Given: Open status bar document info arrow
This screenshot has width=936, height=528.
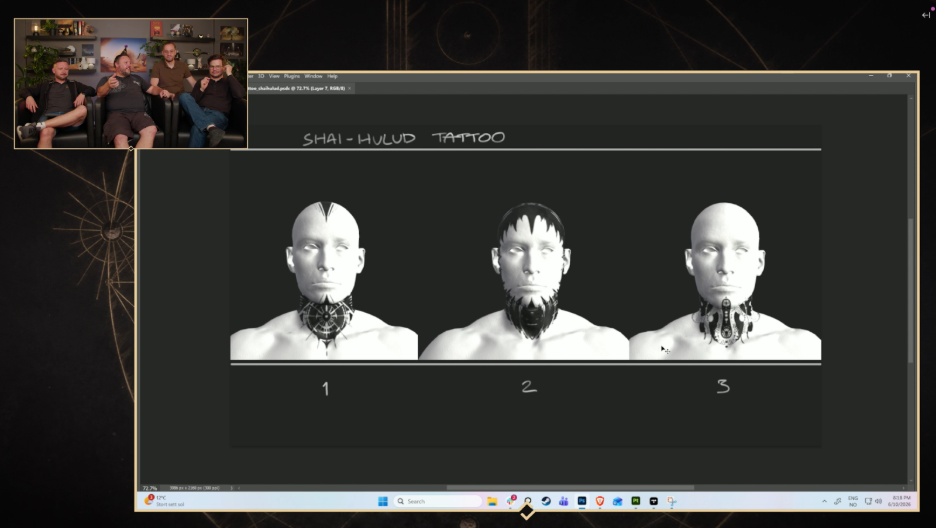Looking at the screenshot, I should click(x=232, y=488).
